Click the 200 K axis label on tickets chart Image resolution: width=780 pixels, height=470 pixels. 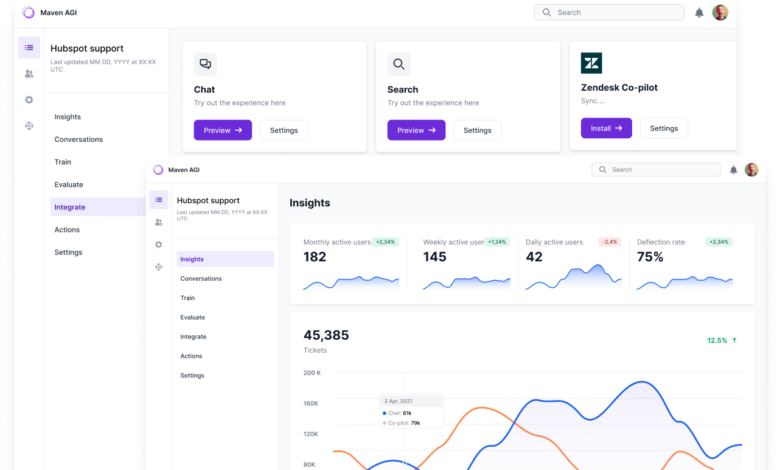click(312, 373)
